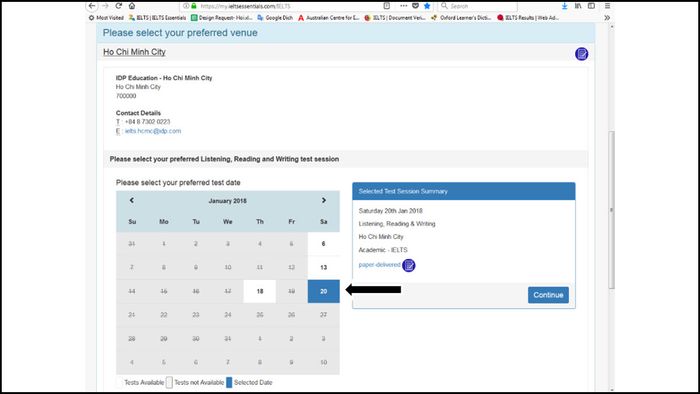This screenshot has width=700, height=394.
Task: Click the Saturday 20th Jan 2018 text
Action: click(x=391, y=211)
